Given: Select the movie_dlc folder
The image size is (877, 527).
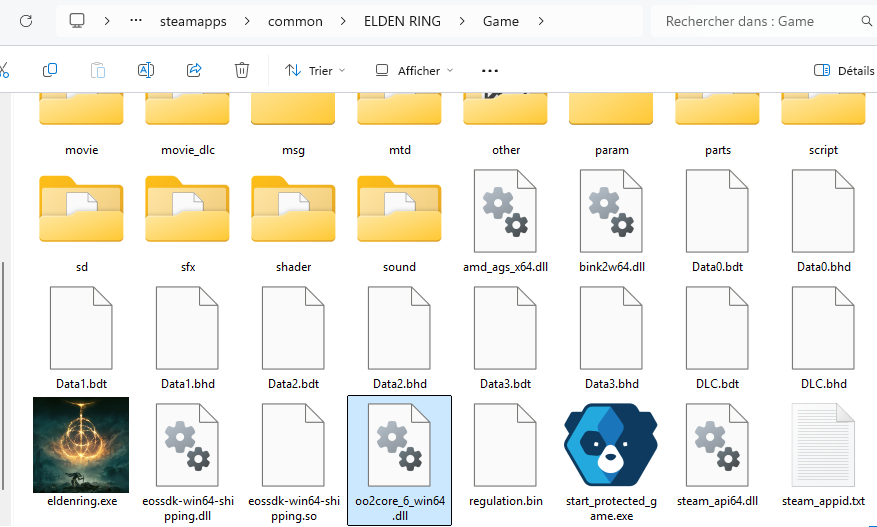Looking at the screenshot, I should pos(187,124).
